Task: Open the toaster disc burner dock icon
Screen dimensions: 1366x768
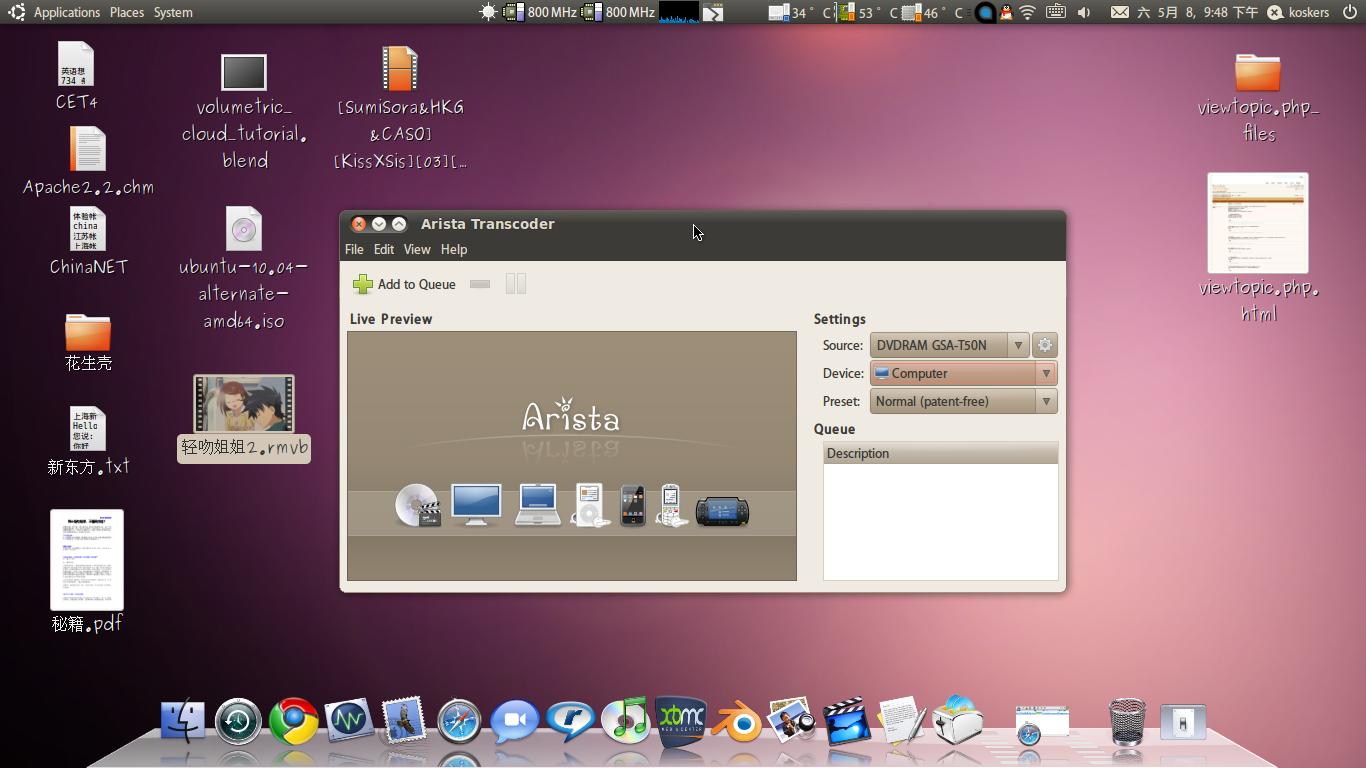Action: [x=958, y=719]
